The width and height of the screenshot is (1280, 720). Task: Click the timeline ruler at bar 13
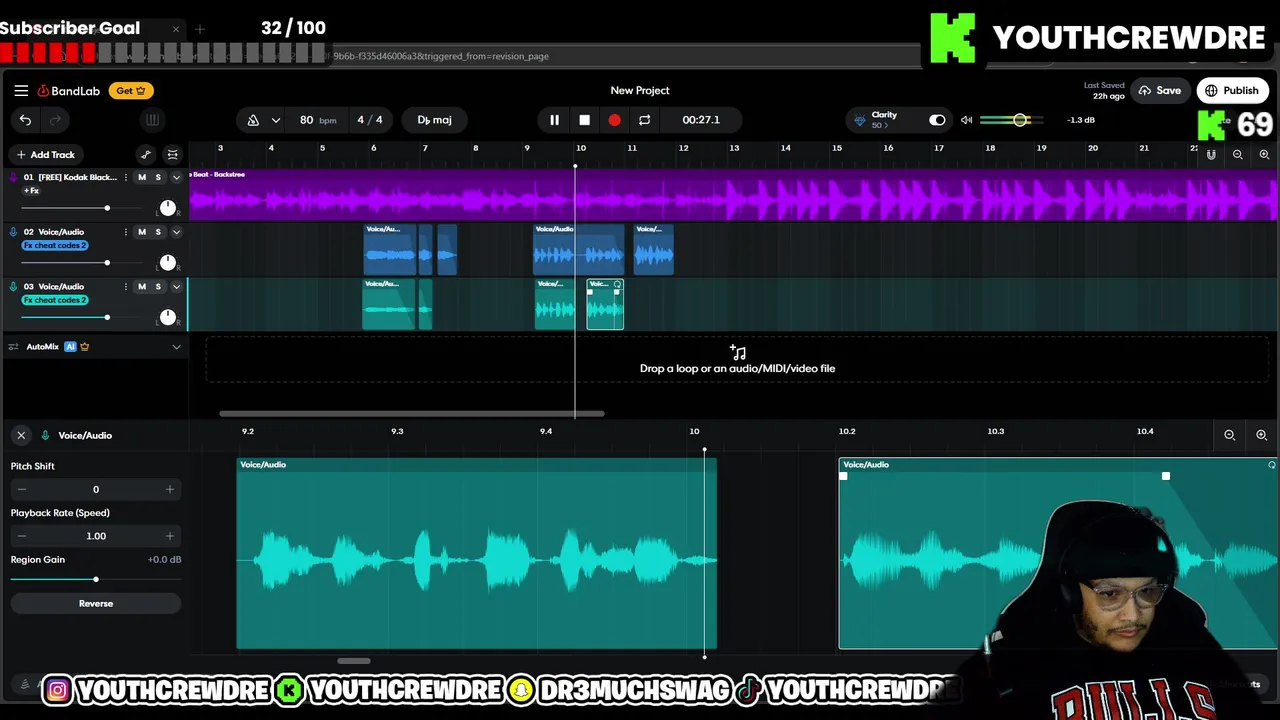pos(734,148)
